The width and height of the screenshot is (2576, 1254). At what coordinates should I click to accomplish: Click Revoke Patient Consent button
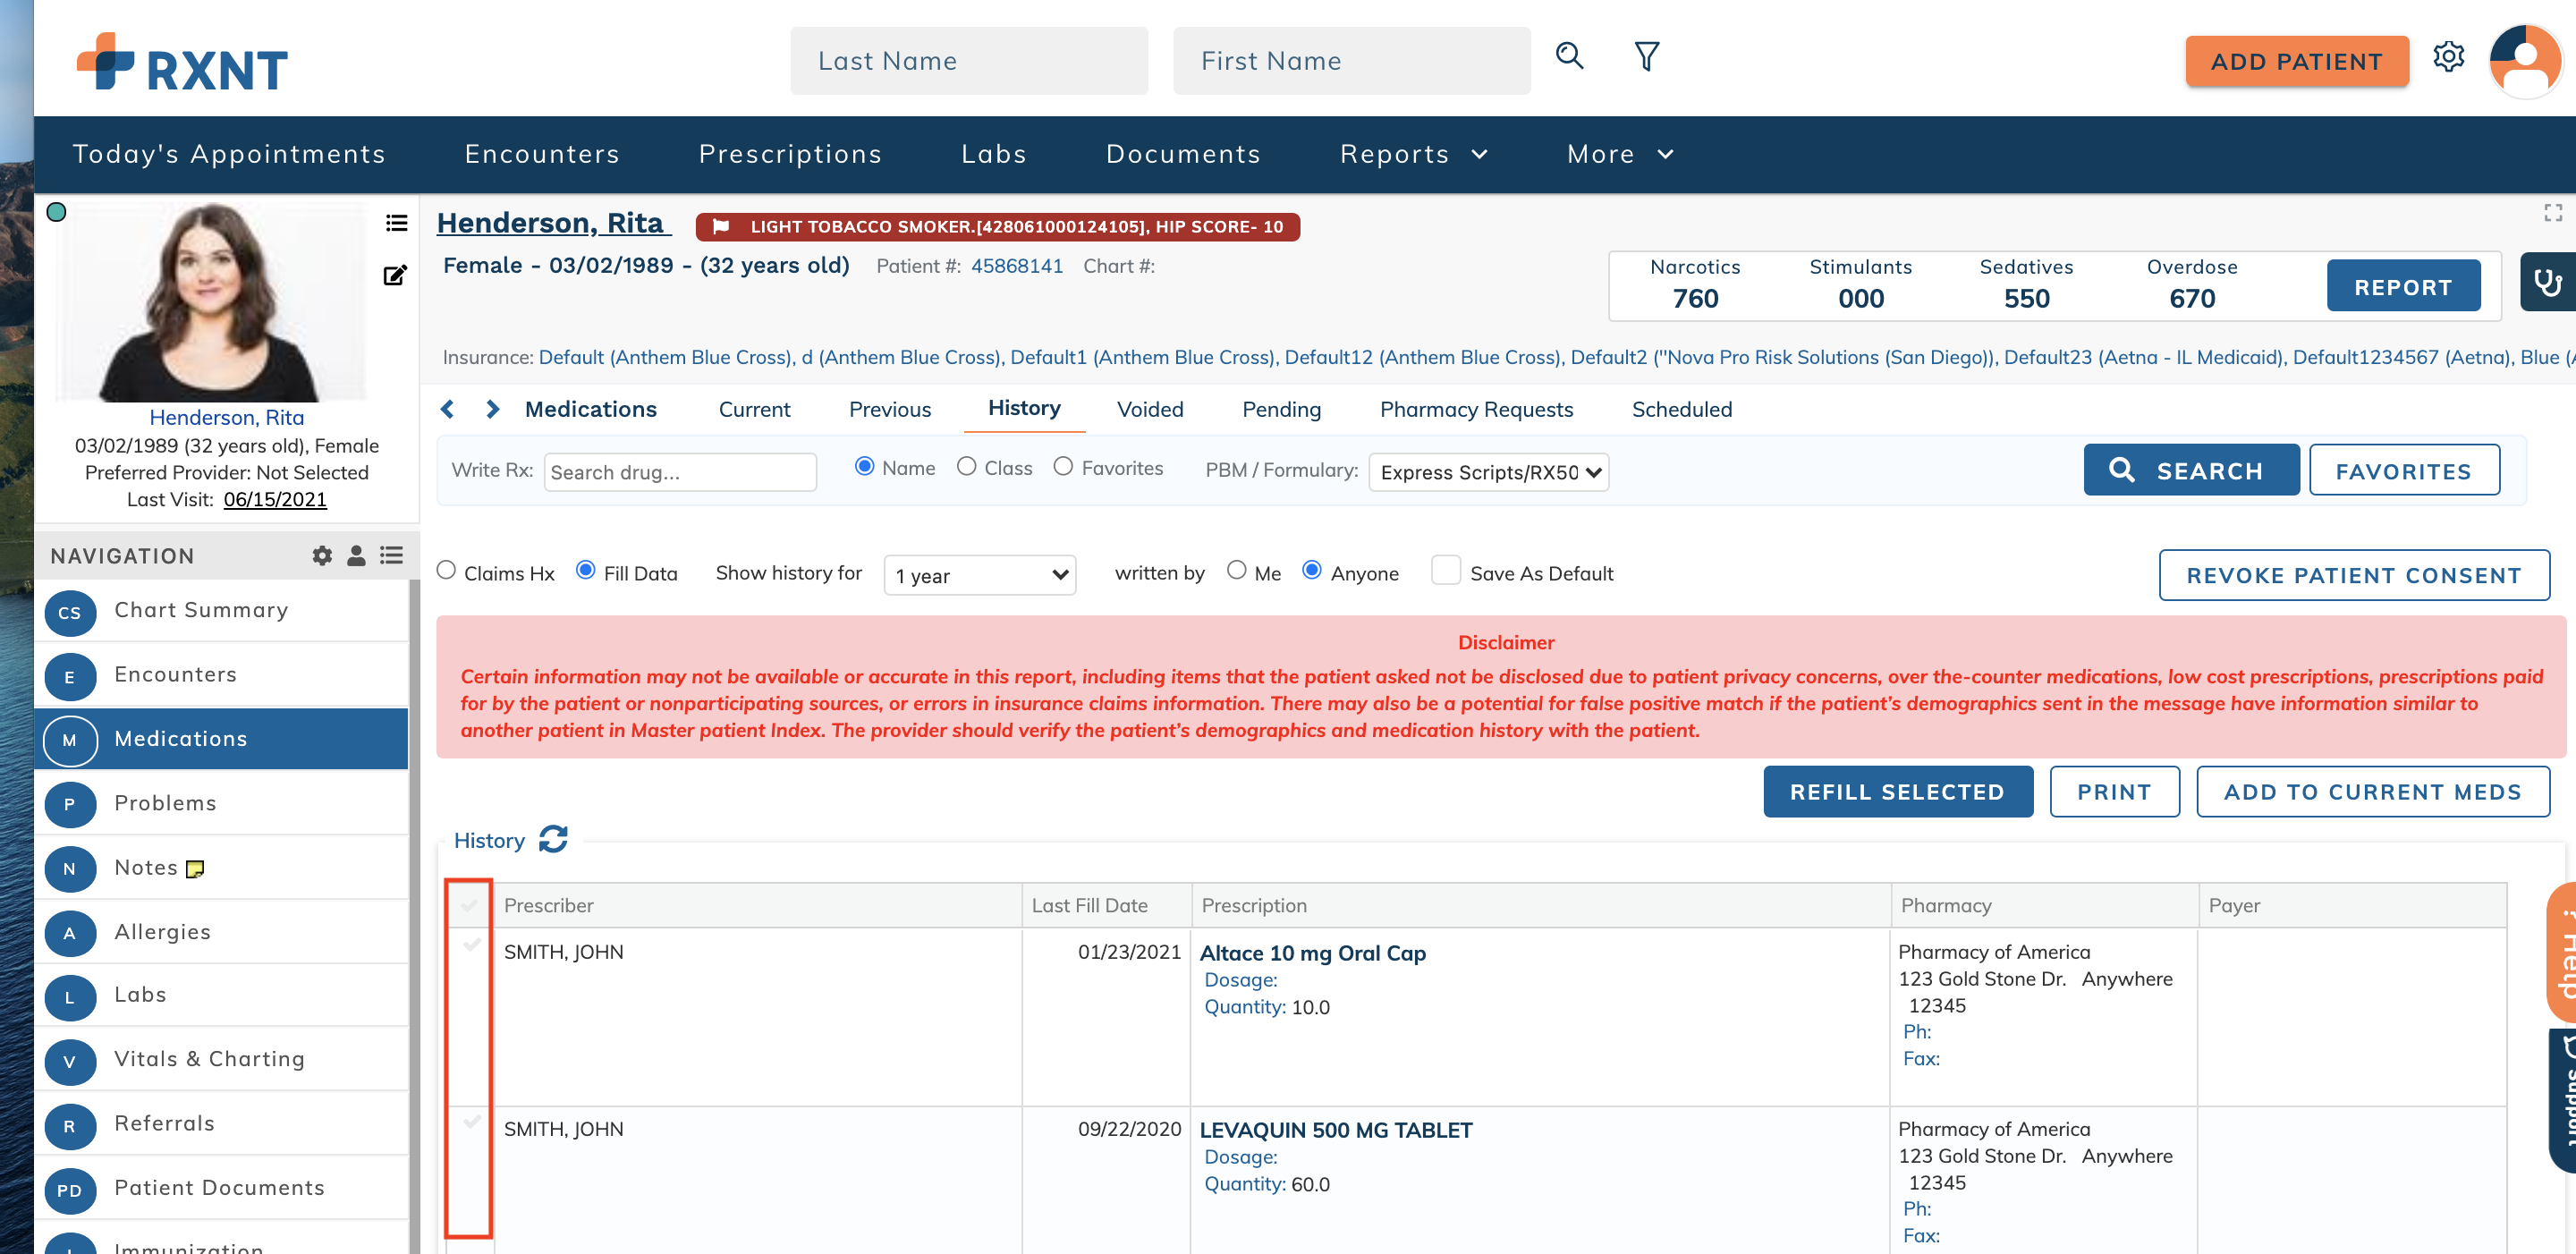[2352, 575]
